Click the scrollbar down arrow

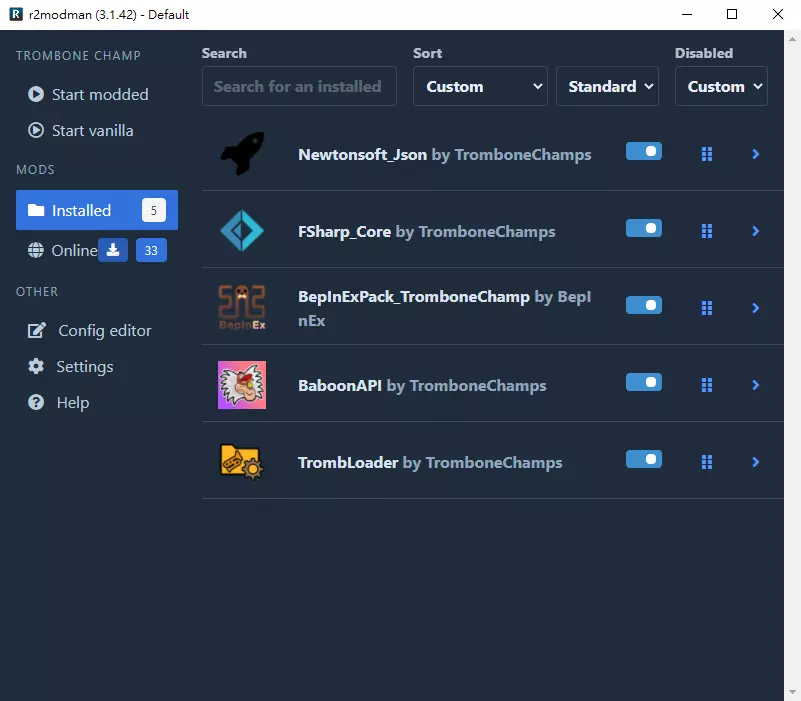(792, 693)
